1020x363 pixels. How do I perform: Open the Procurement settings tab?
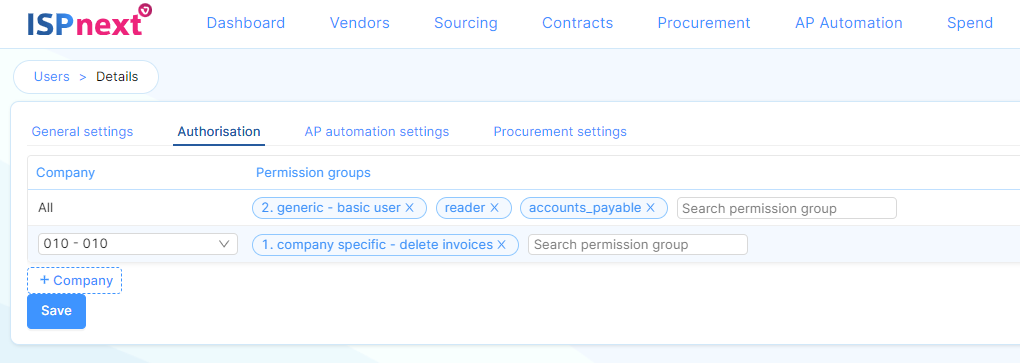(560, 131)
